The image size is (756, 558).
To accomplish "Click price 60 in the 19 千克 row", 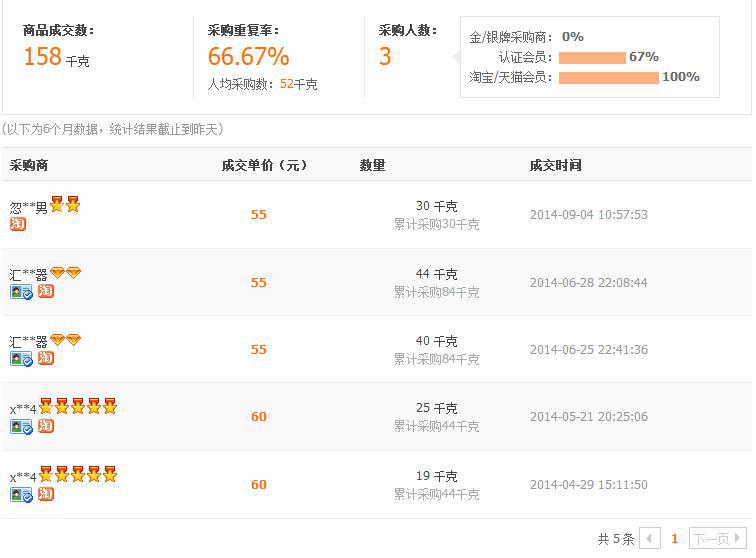I will pos(258,484).
